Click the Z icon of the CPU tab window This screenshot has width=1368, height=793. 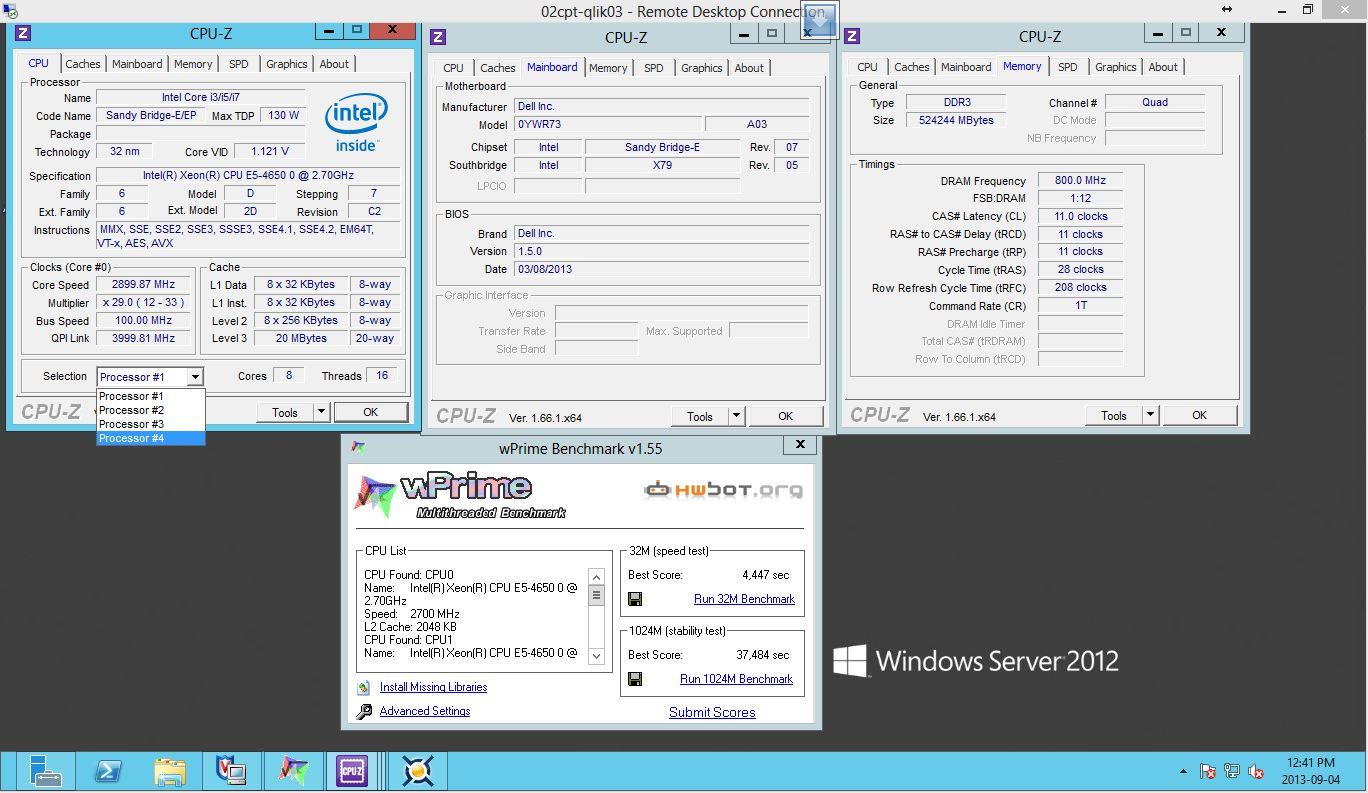tap(22, 34)
